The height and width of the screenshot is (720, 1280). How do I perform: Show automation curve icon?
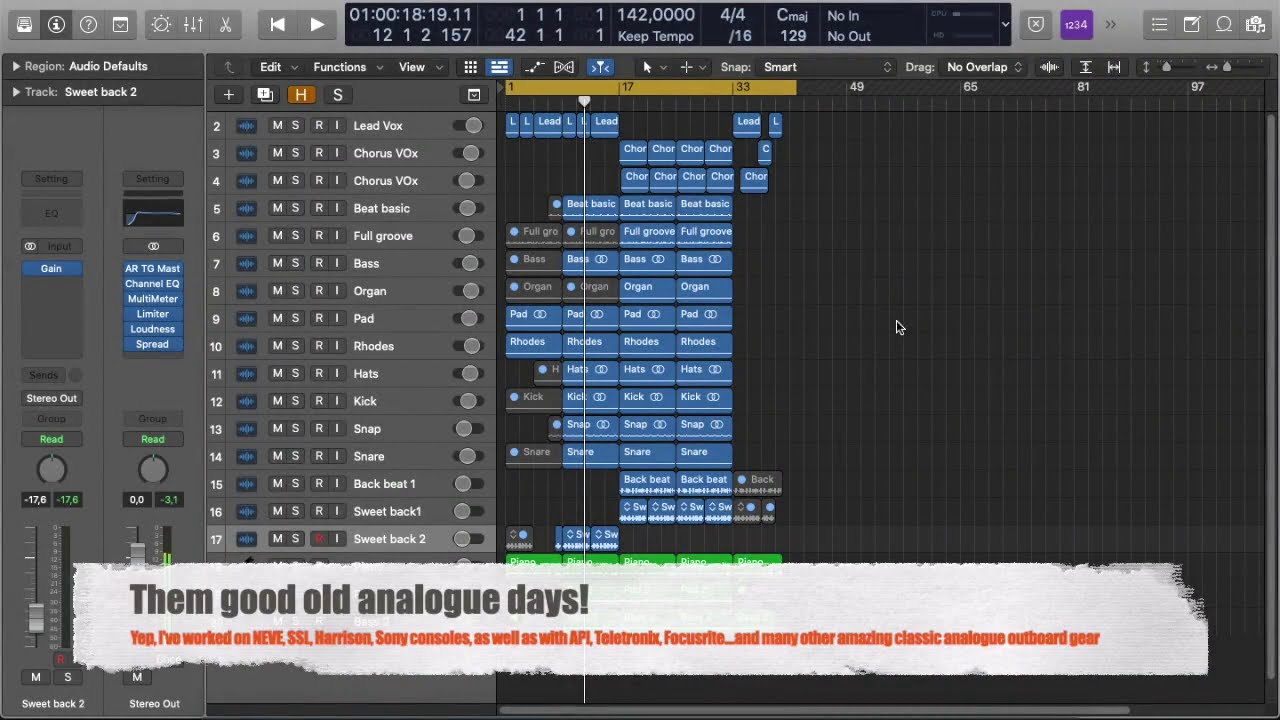click(x=535, y=67)
